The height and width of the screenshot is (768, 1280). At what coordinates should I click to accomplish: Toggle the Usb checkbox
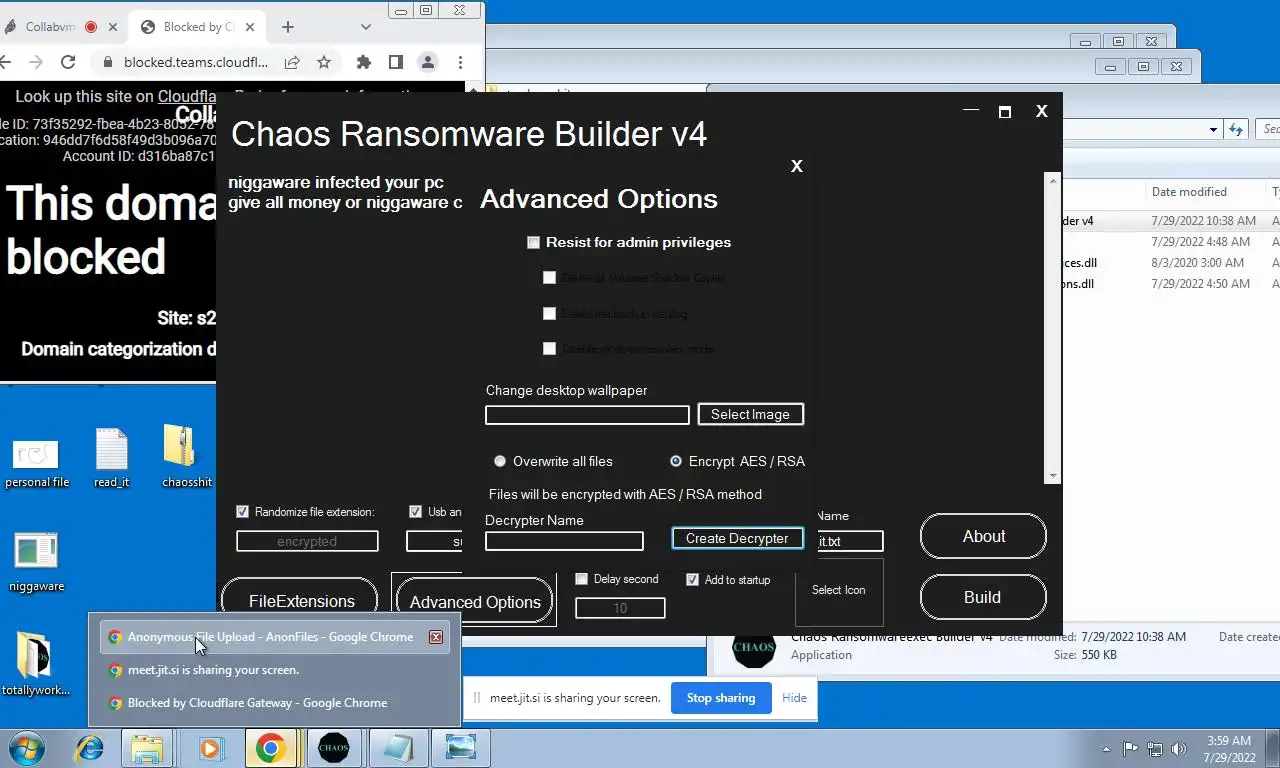(416, 512)
